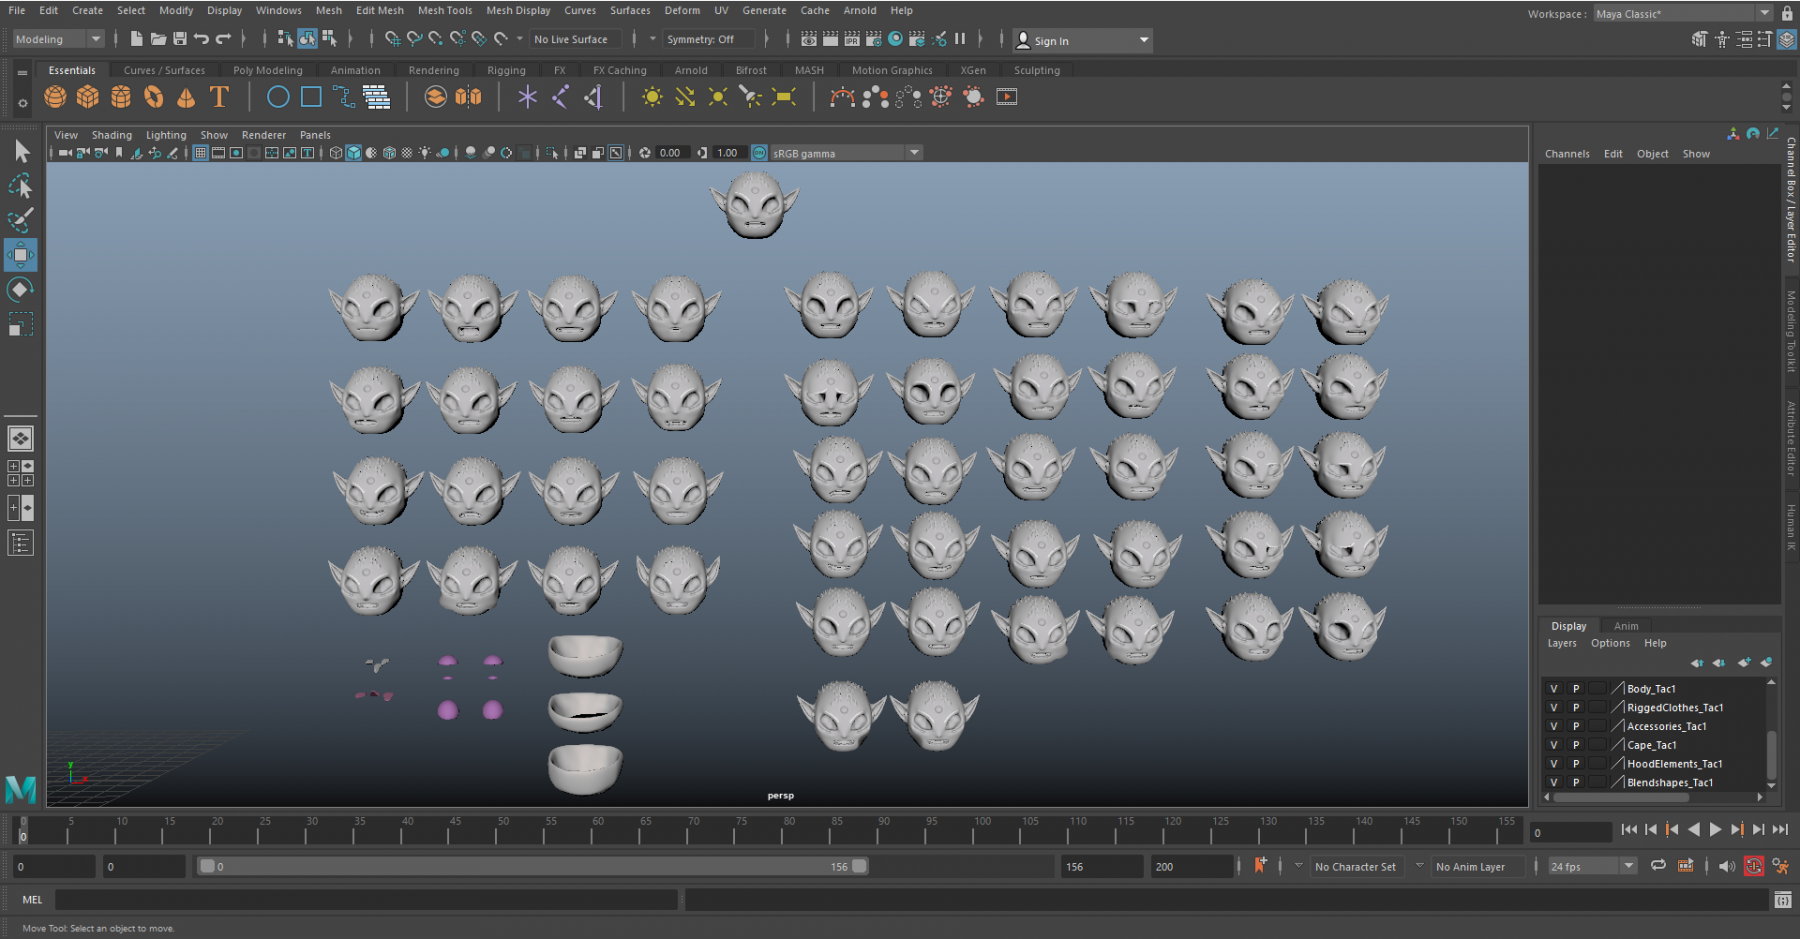This screenshot has height=939, width=1800.
Task: Create a polygon sphere from the shelf
Action: pyautogui.click(x=56, y=97)
